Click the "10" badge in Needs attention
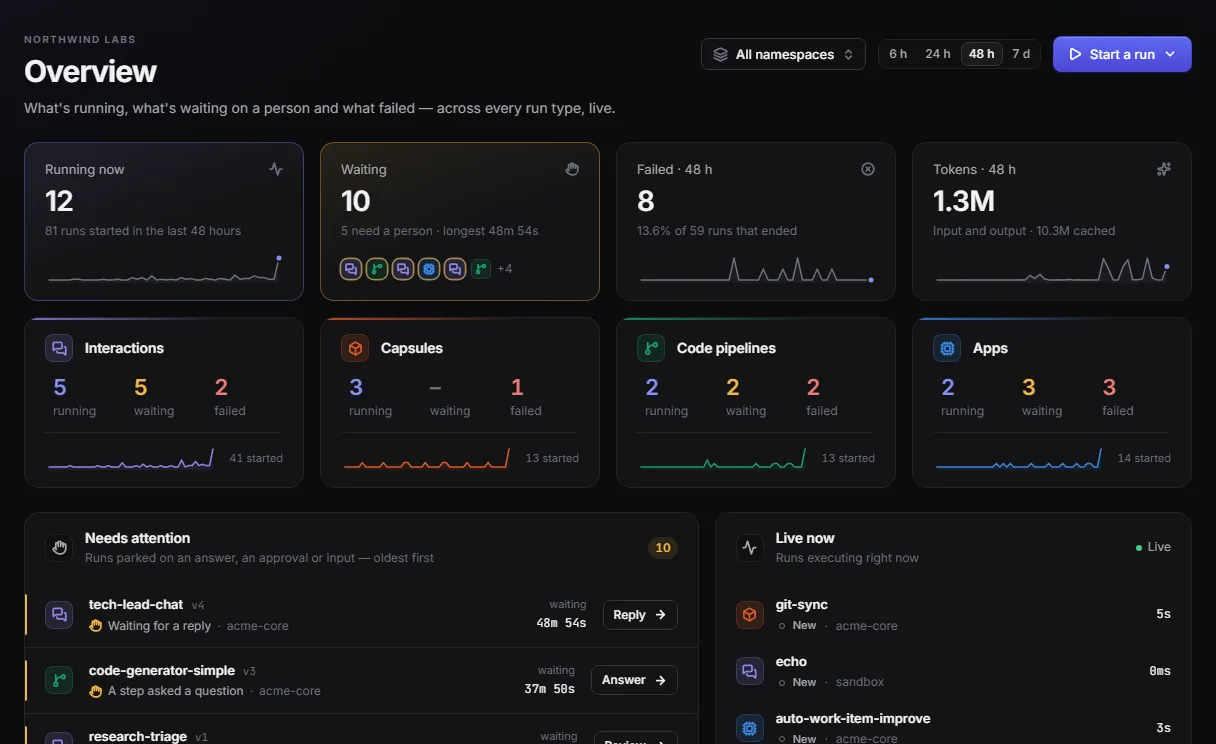This screenshot has width=1216, height=744. (x=663, y=547)
